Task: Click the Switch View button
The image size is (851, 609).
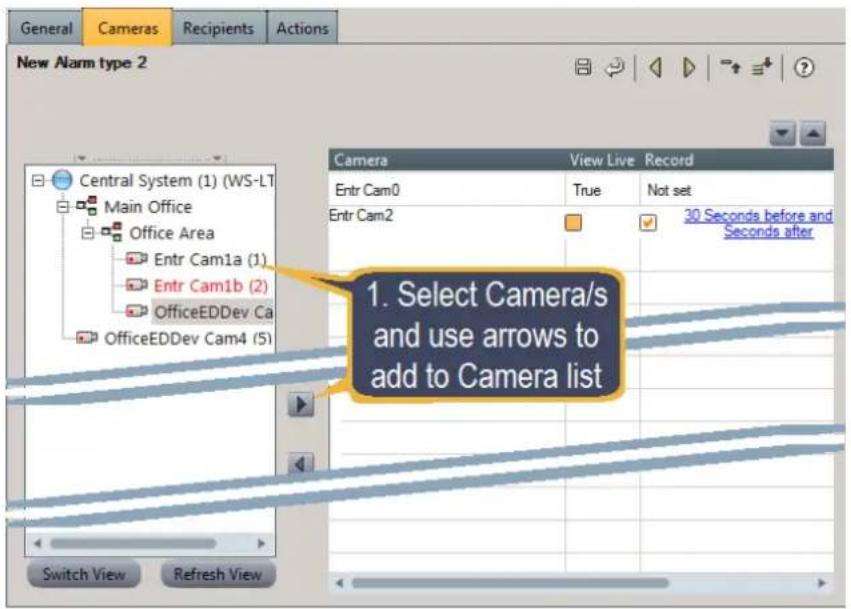Action: (x=84, y=574)
